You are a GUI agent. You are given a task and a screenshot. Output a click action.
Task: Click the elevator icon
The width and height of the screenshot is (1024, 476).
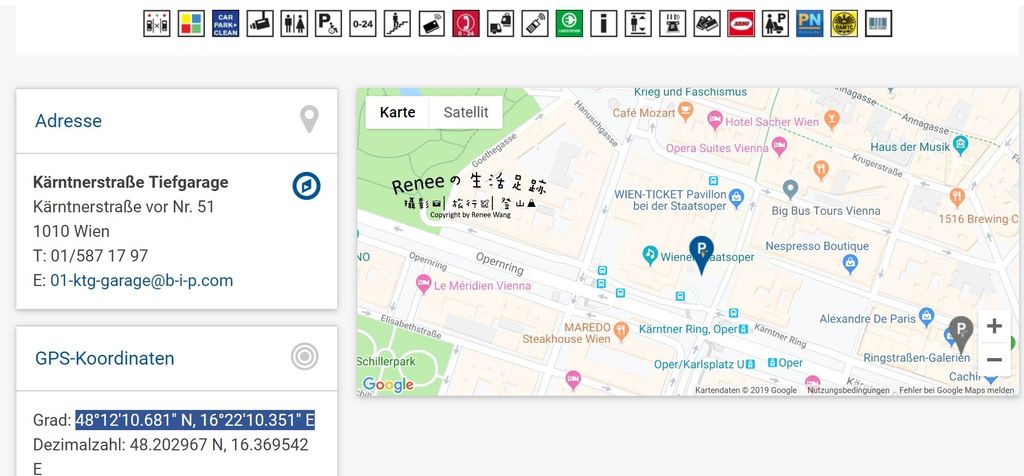click(x=638, y=24)
